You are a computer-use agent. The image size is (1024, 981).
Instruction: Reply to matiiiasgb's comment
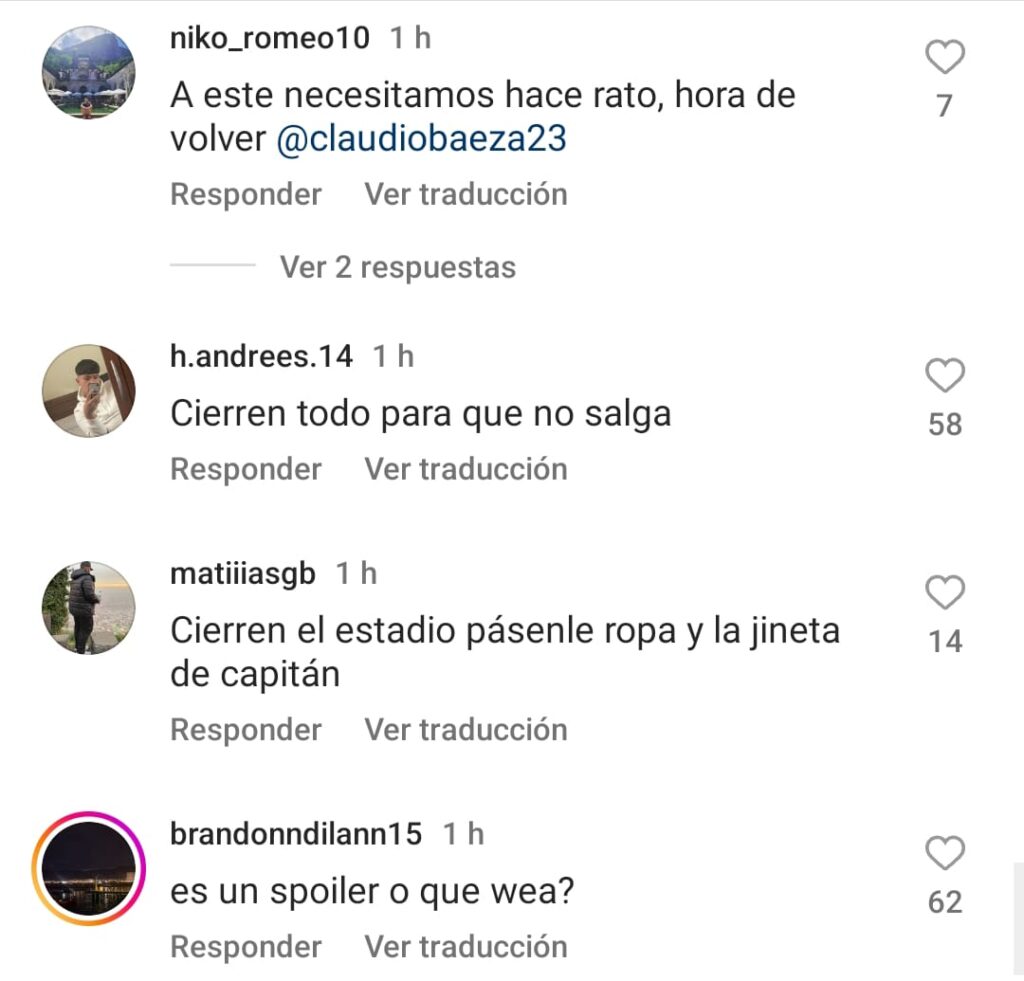[246, 730]
